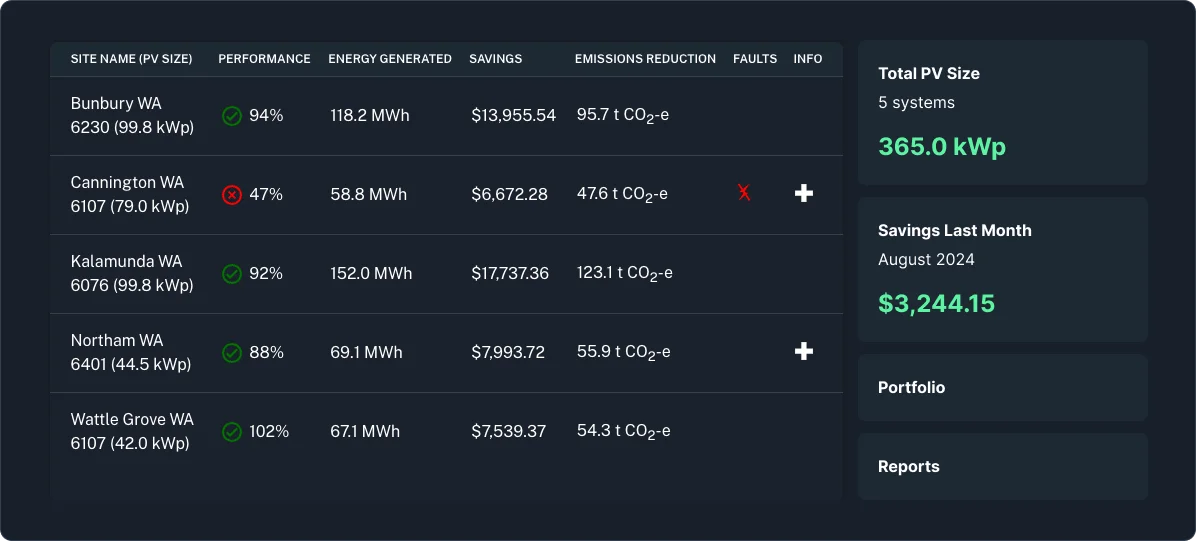Click the Site Name (PV Size) header
The image size is (1196, 541).
tap(131, 59)
